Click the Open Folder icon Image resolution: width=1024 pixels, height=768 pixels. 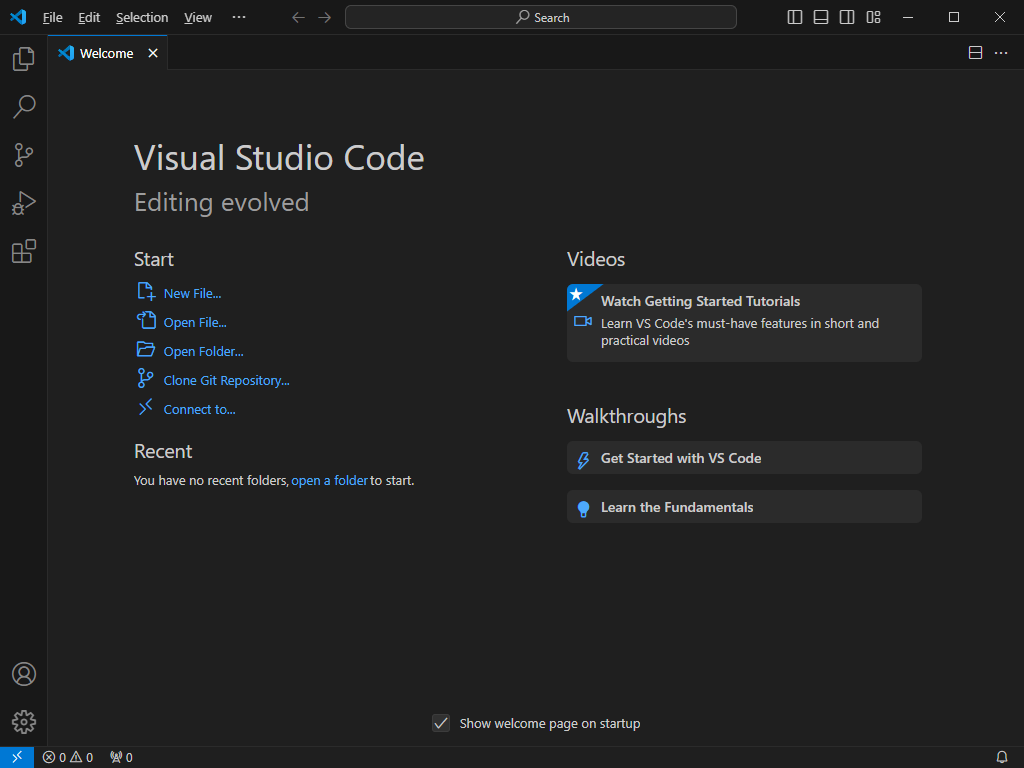146,349
